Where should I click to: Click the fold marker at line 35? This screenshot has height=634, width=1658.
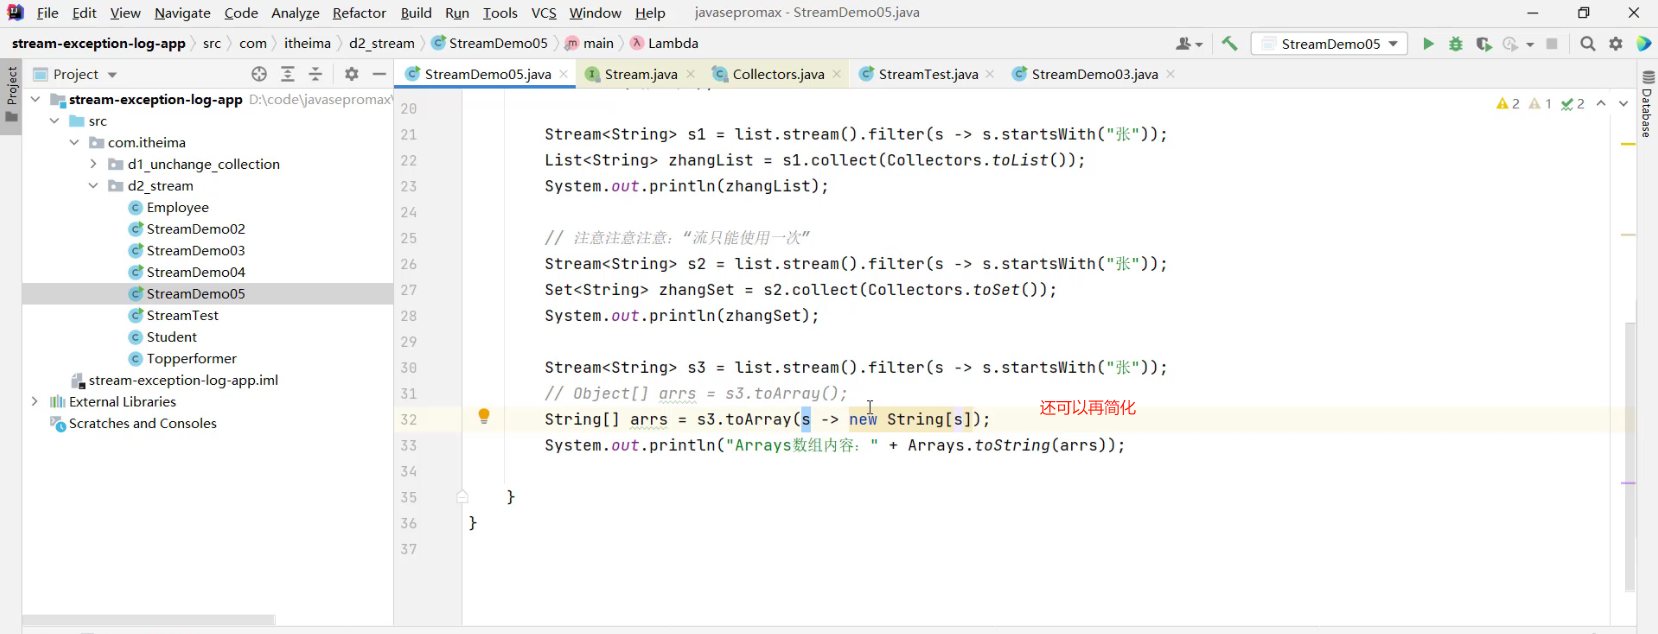(462, 497)
